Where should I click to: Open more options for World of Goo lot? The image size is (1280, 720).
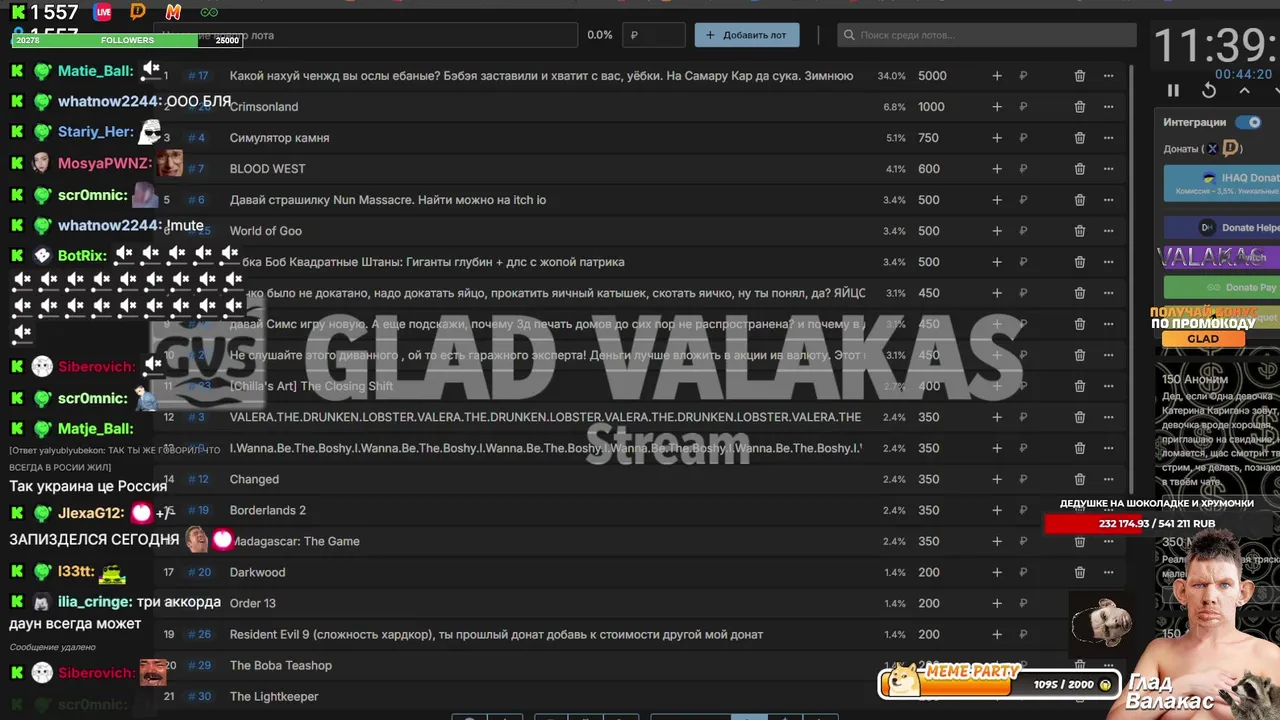(x=1108, y=231)
